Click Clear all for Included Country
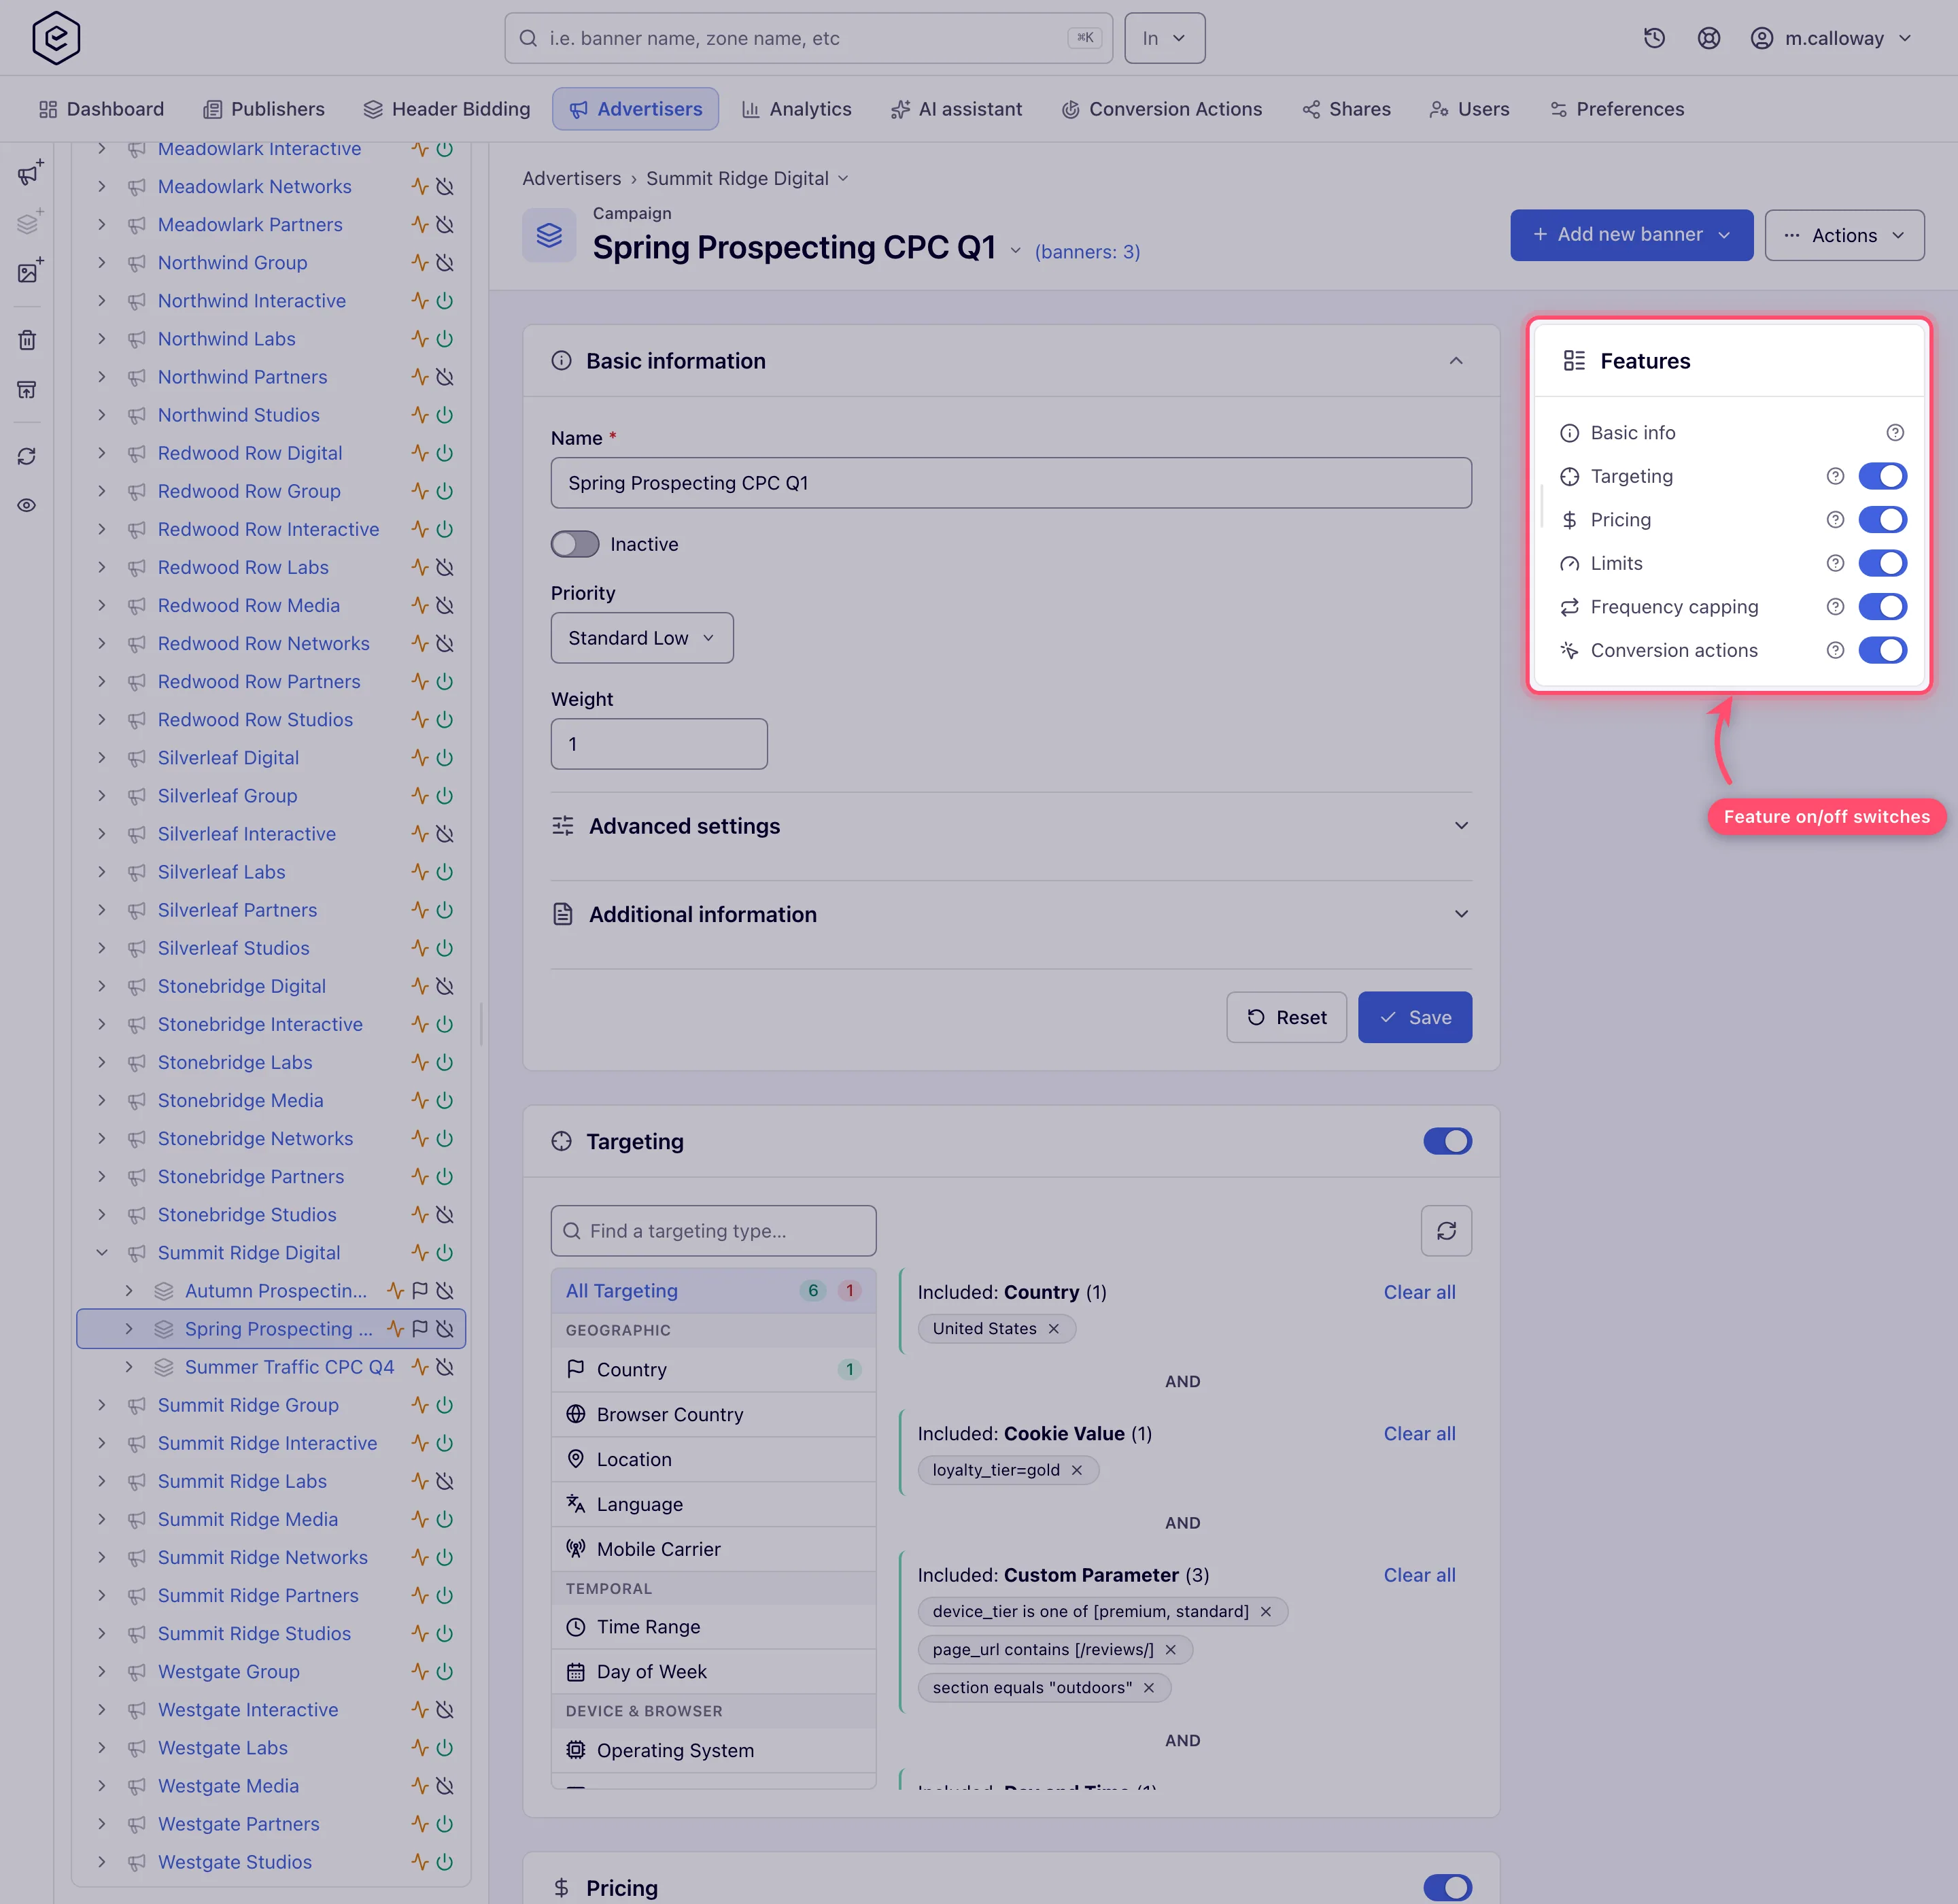1958x1904 pixels. pos(1419,1292)
